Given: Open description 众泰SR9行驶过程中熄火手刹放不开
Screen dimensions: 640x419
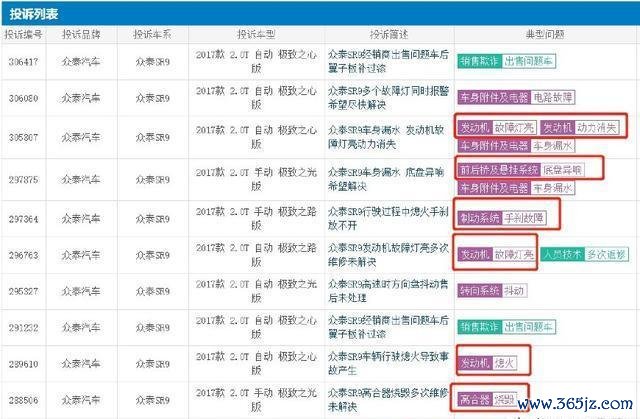Looking at the screenshot, I should pos(388,218).
